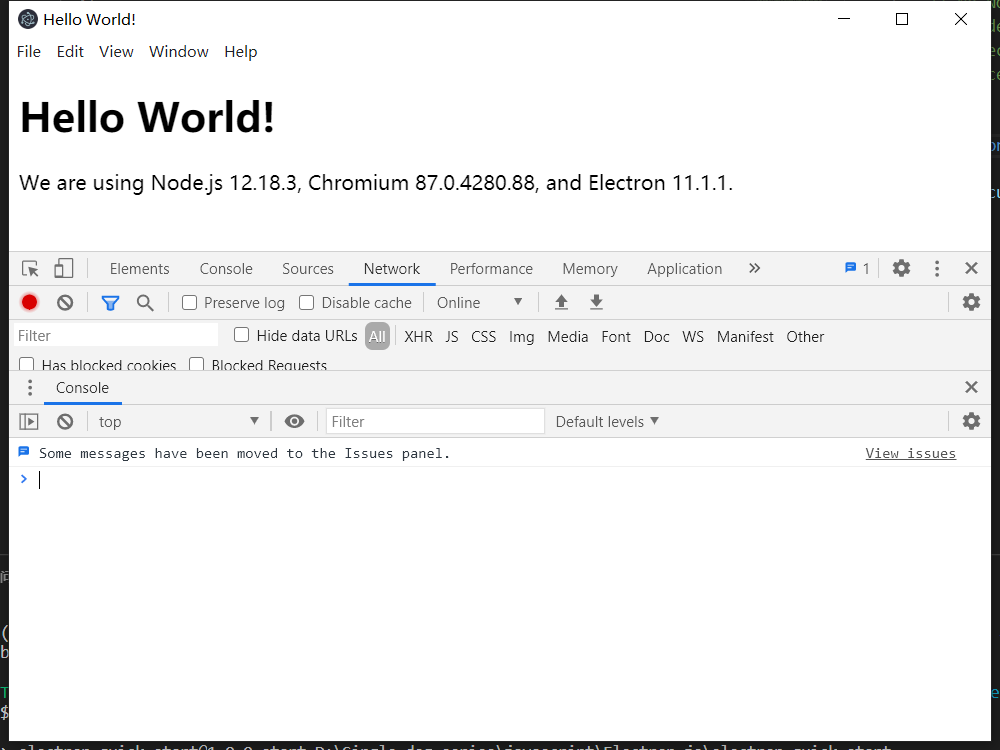Select the All request type filter
The height and width of the screenshot is (750, 1000).
click(378, 336)
